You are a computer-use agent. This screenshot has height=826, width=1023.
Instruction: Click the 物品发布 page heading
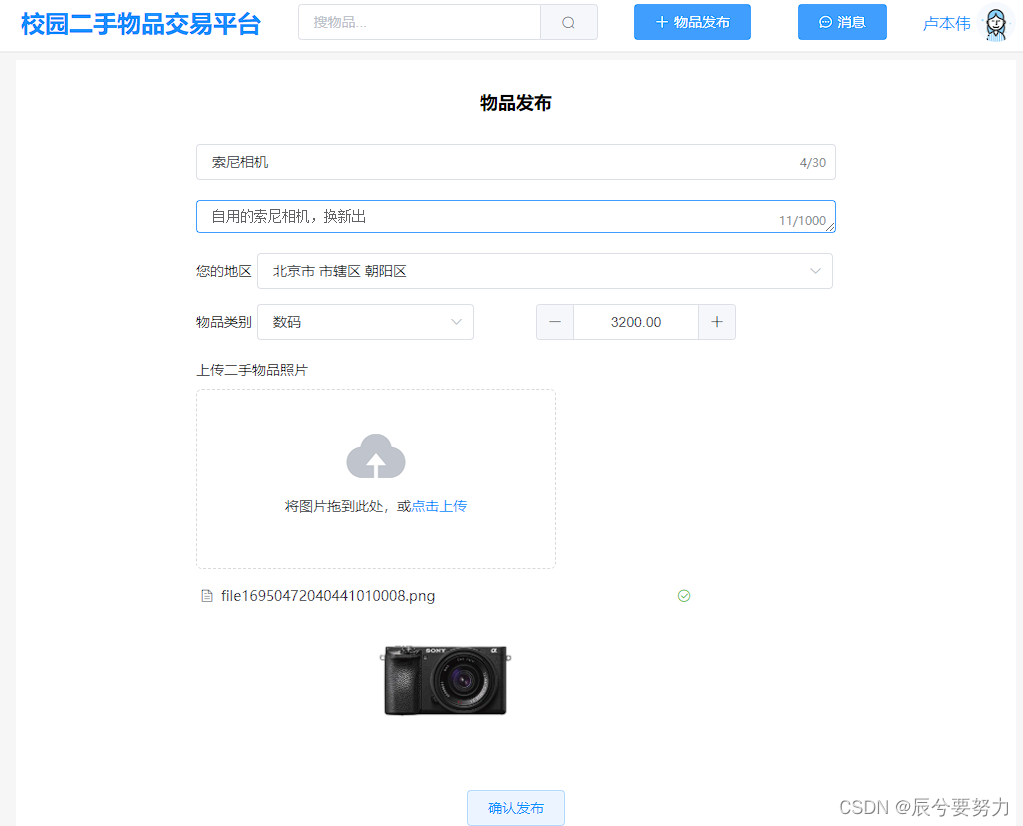(x=515, y=102)
